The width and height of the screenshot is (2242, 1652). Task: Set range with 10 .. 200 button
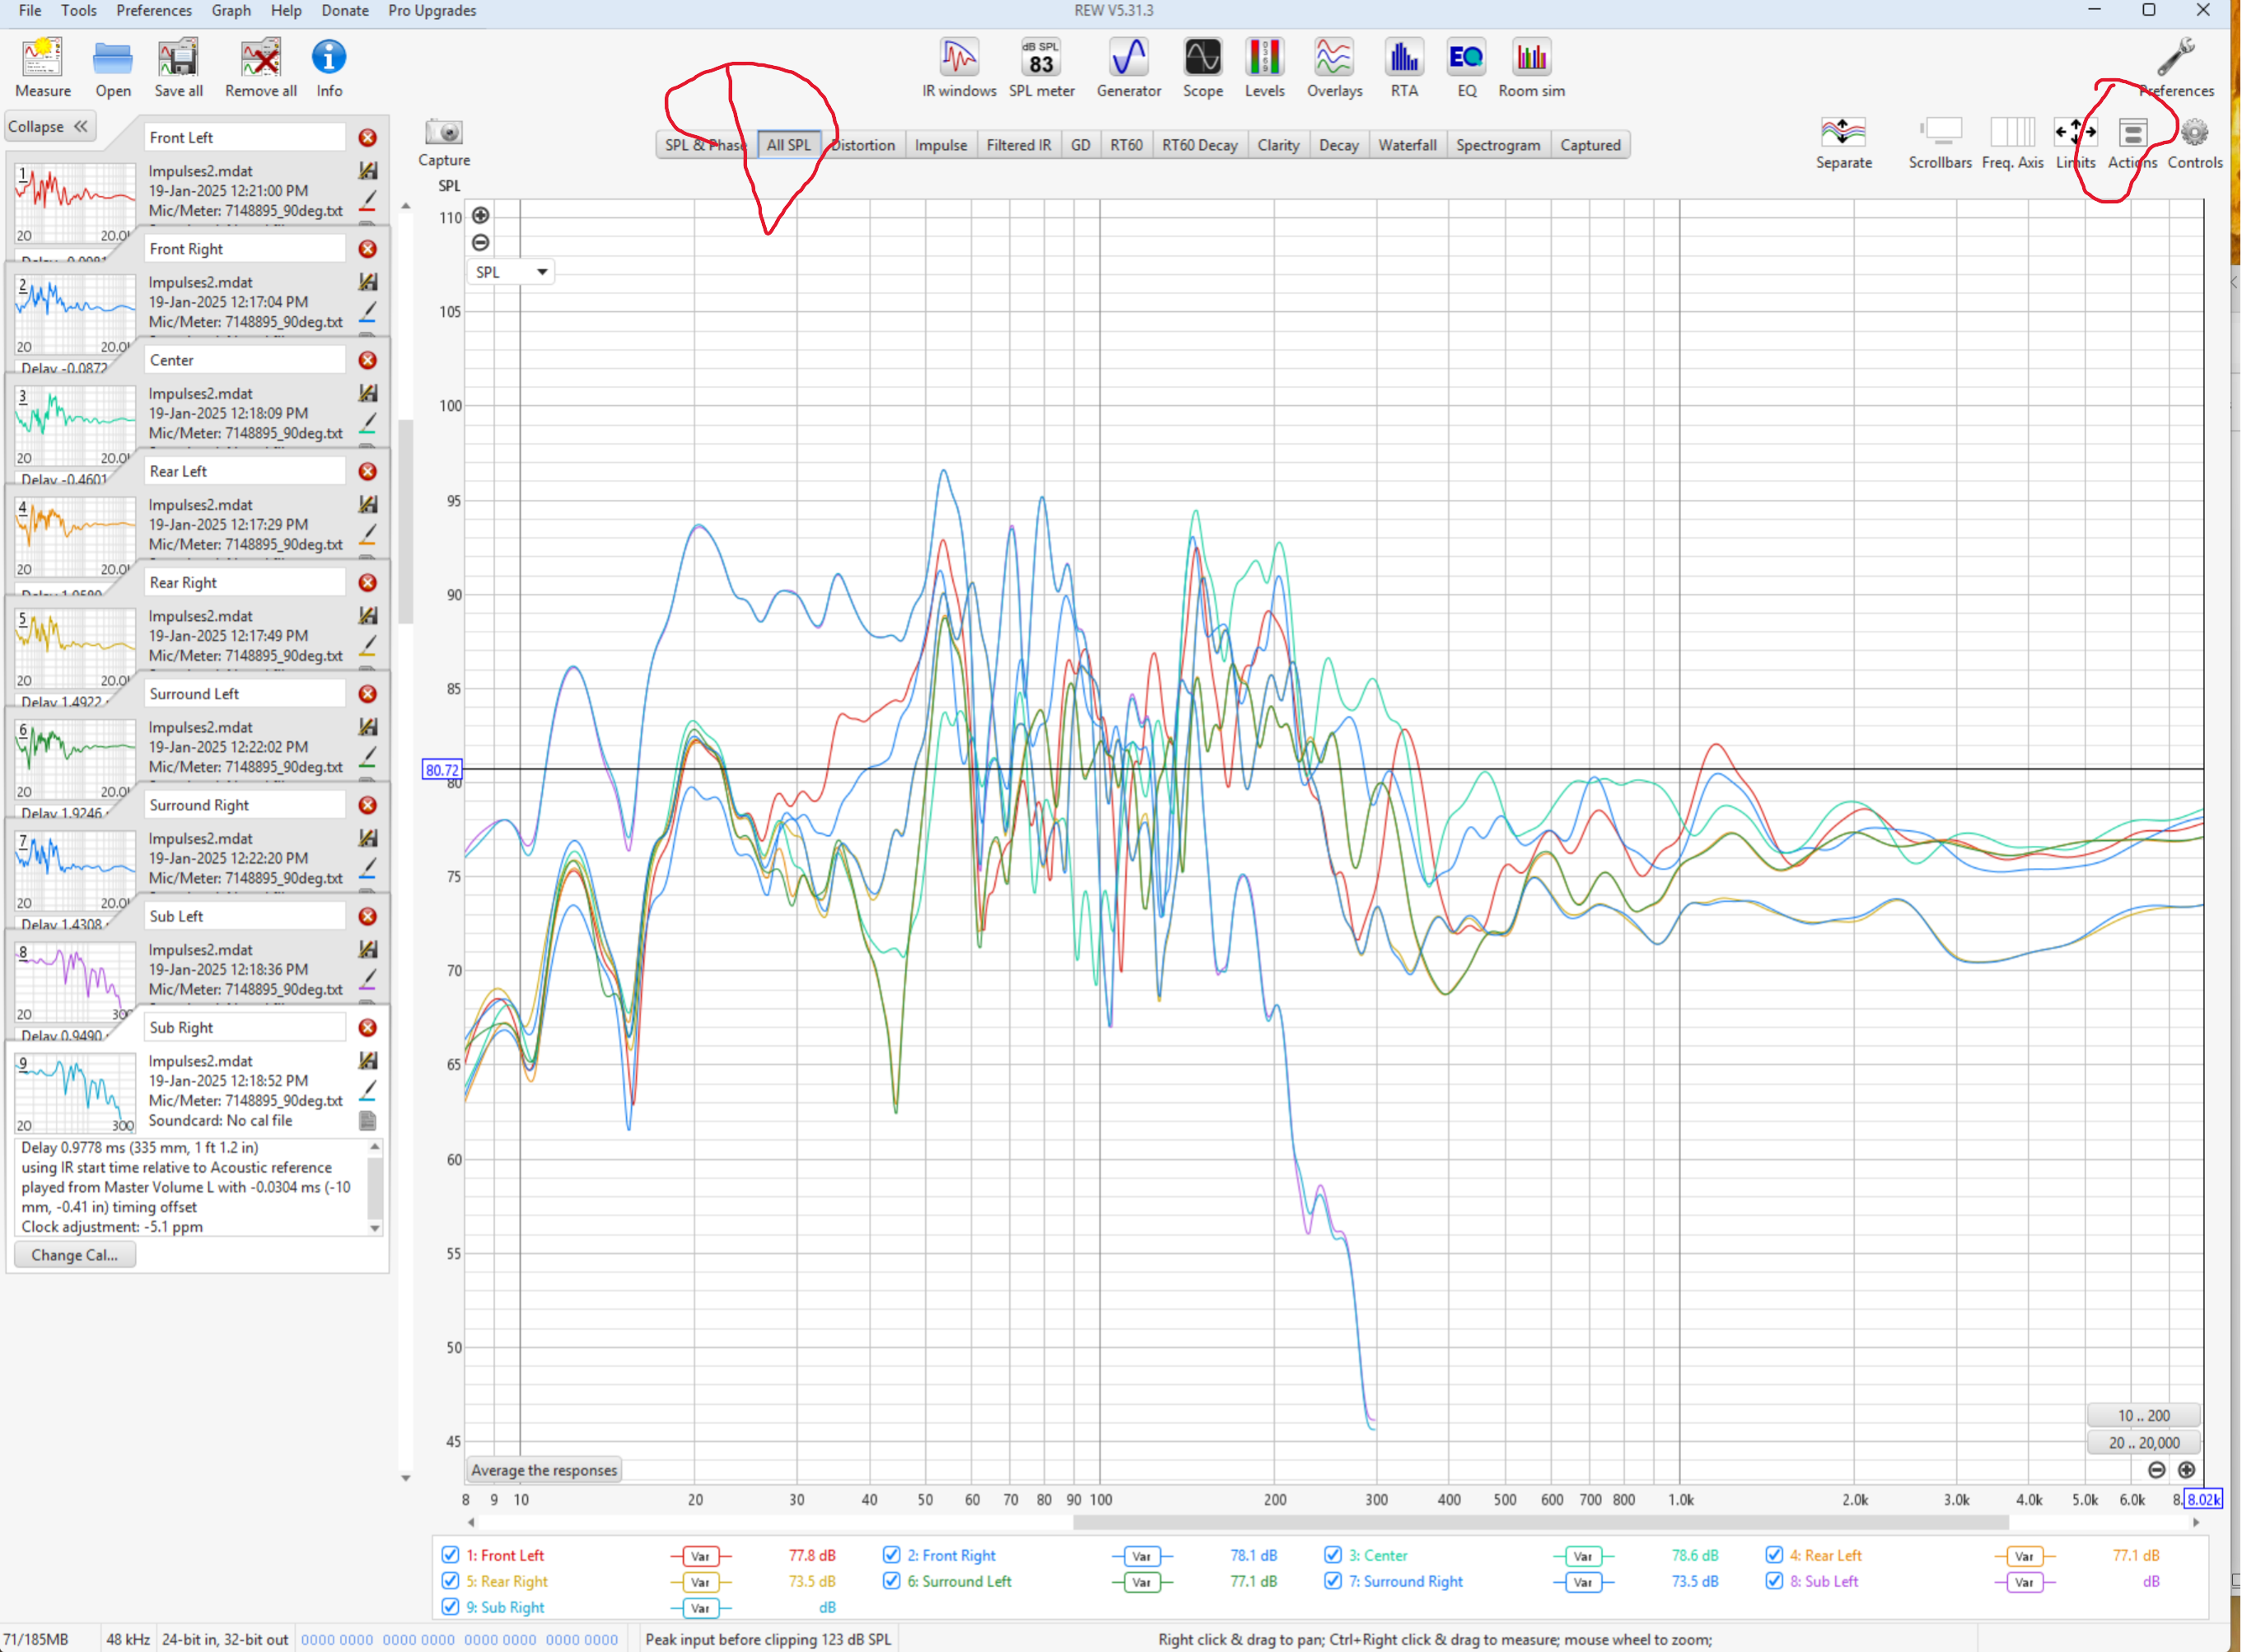click(x=2144, y=1416)
